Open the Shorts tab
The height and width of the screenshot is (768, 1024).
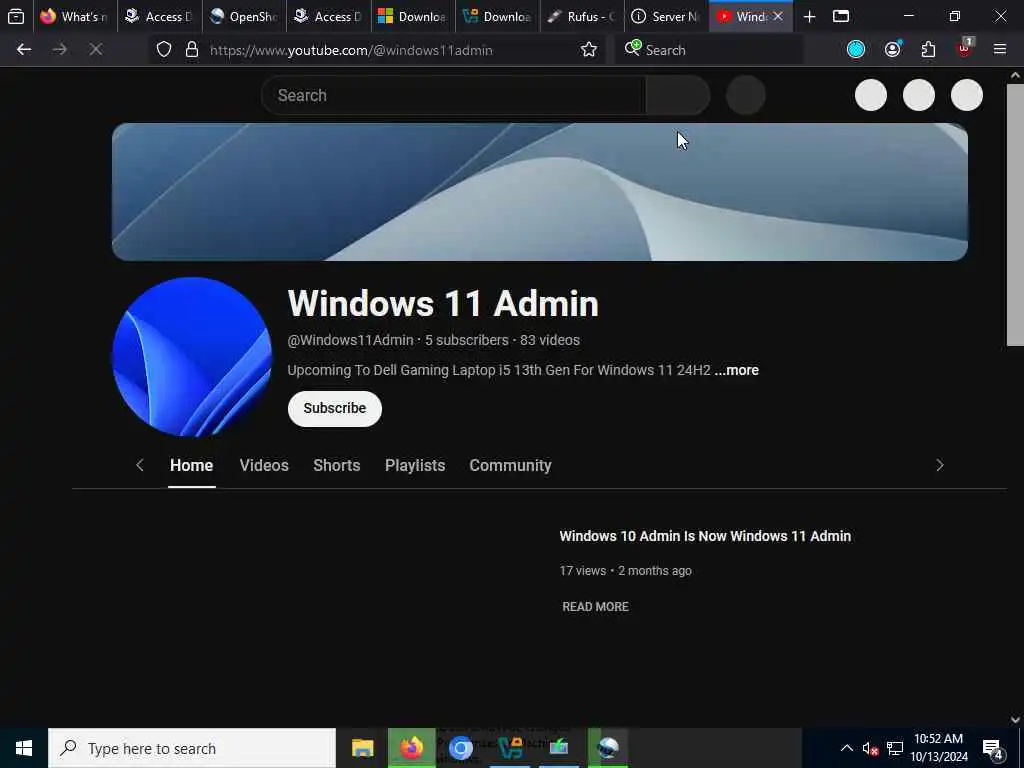[337, 466]
